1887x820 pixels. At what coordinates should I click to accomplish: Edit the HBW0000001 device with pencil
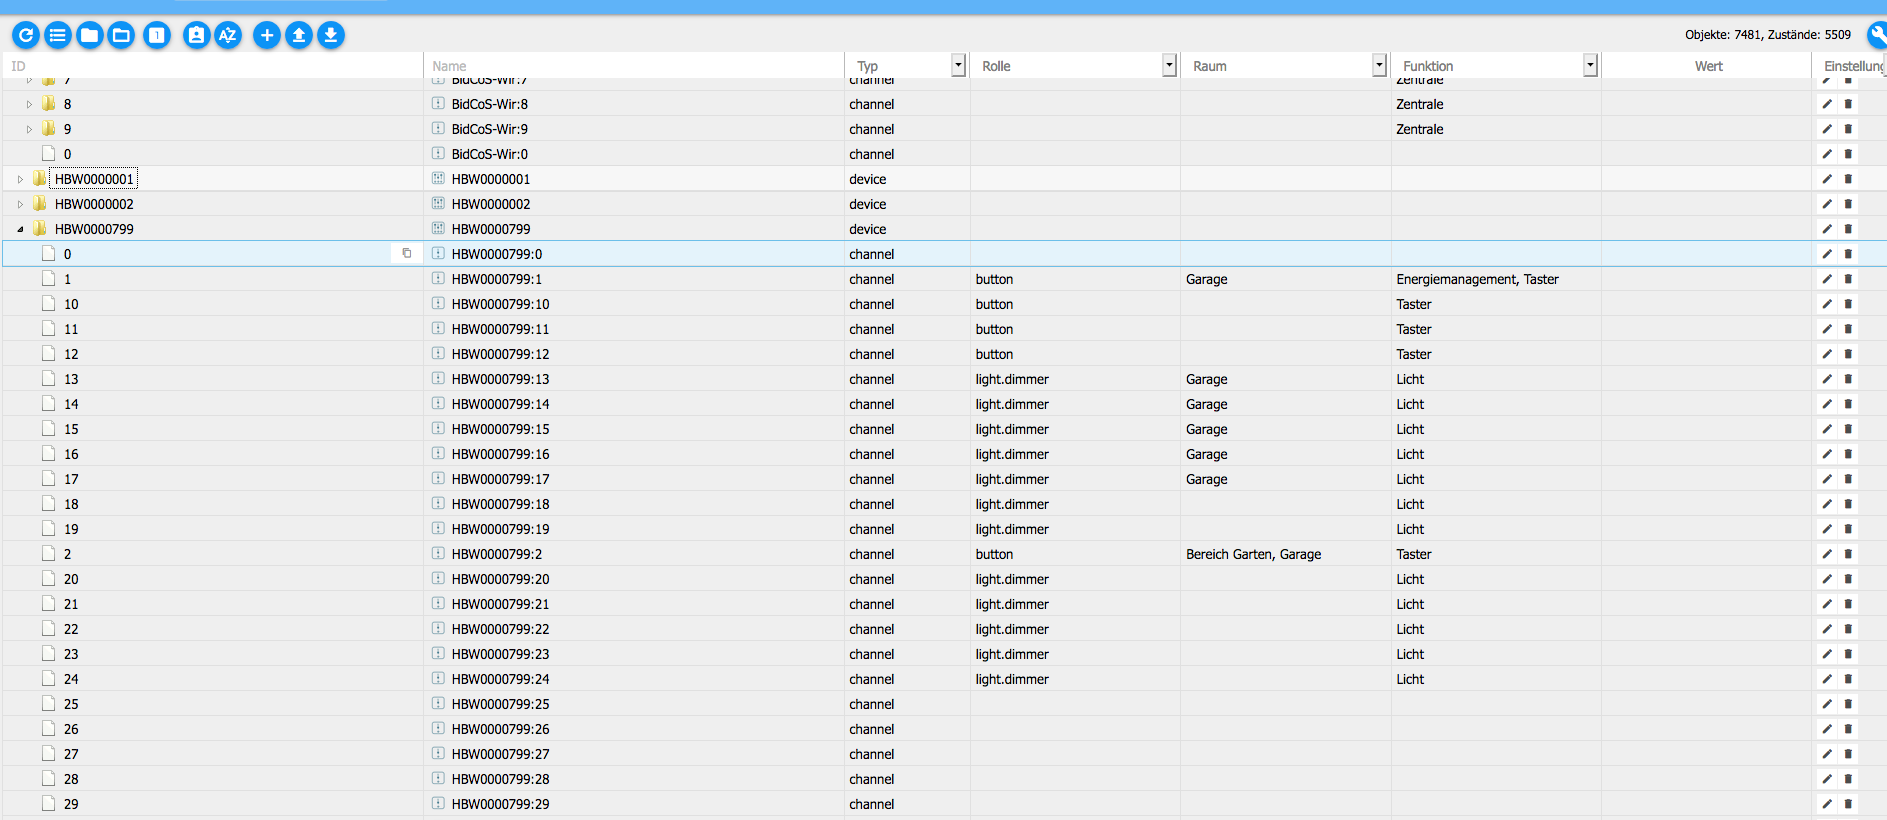coord(1827,179)
